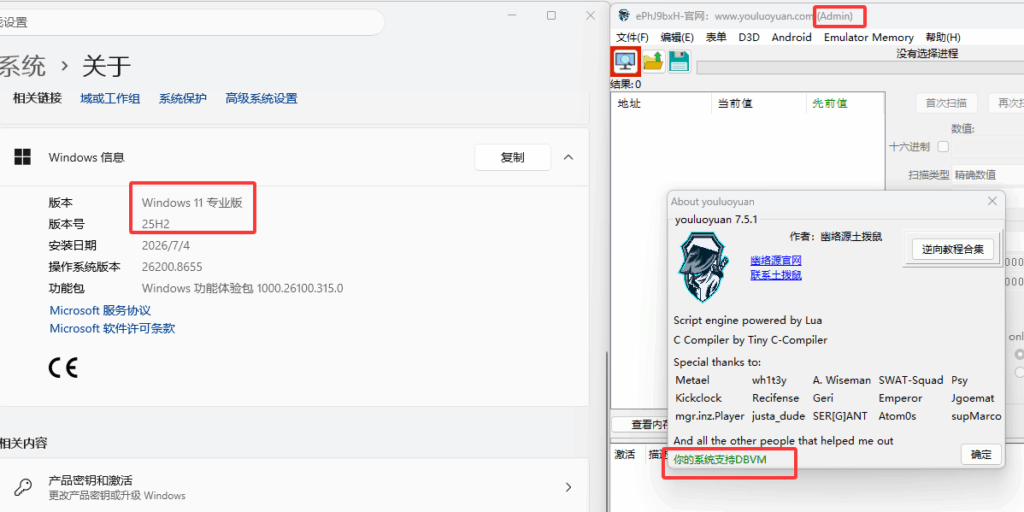The width and height of the screenshot is (1024, 512).
Task: Click the app logo in title bar
Action: (624, 16)
